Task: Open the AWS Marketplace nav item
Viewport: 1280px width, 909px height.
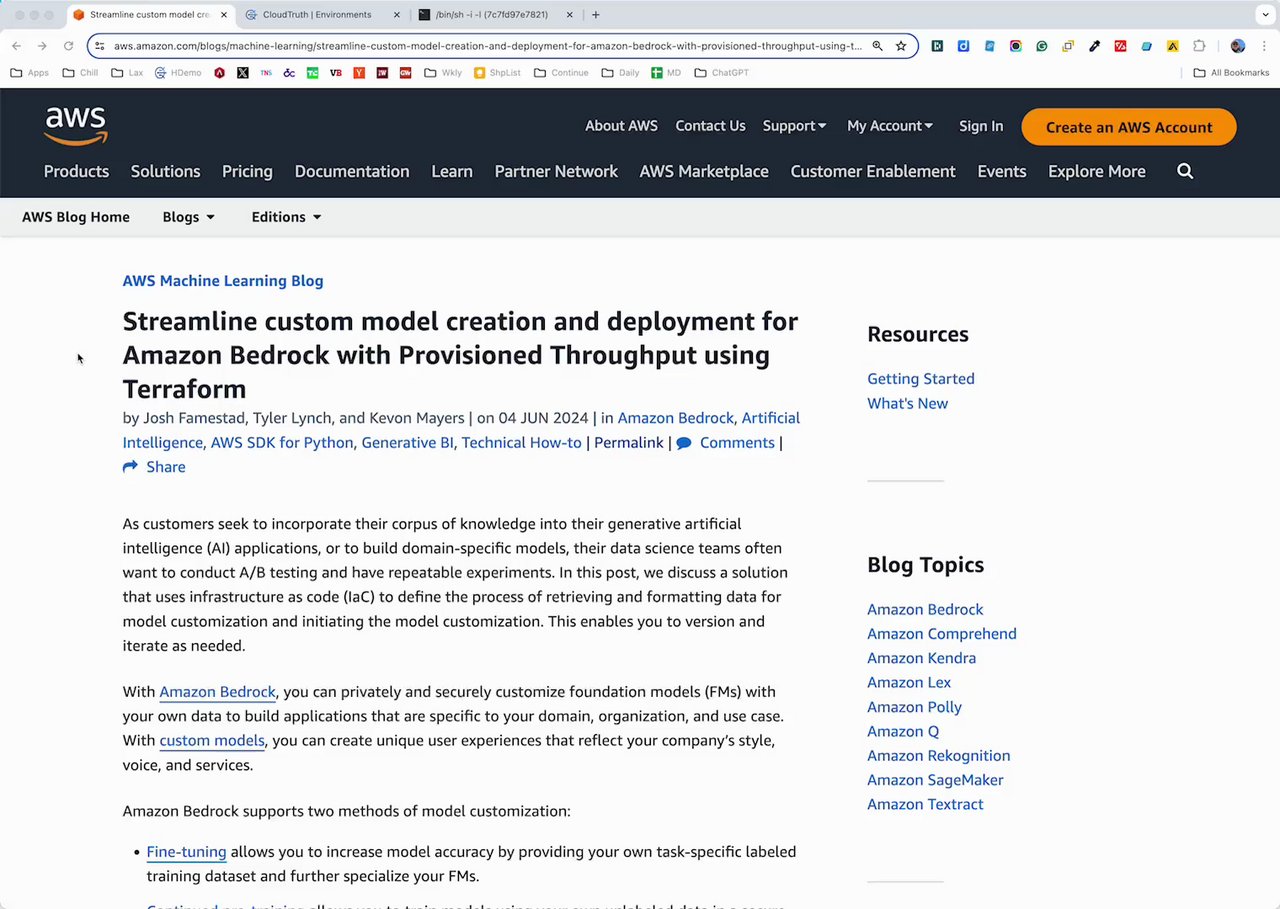Action: click(x=704, y=171)
